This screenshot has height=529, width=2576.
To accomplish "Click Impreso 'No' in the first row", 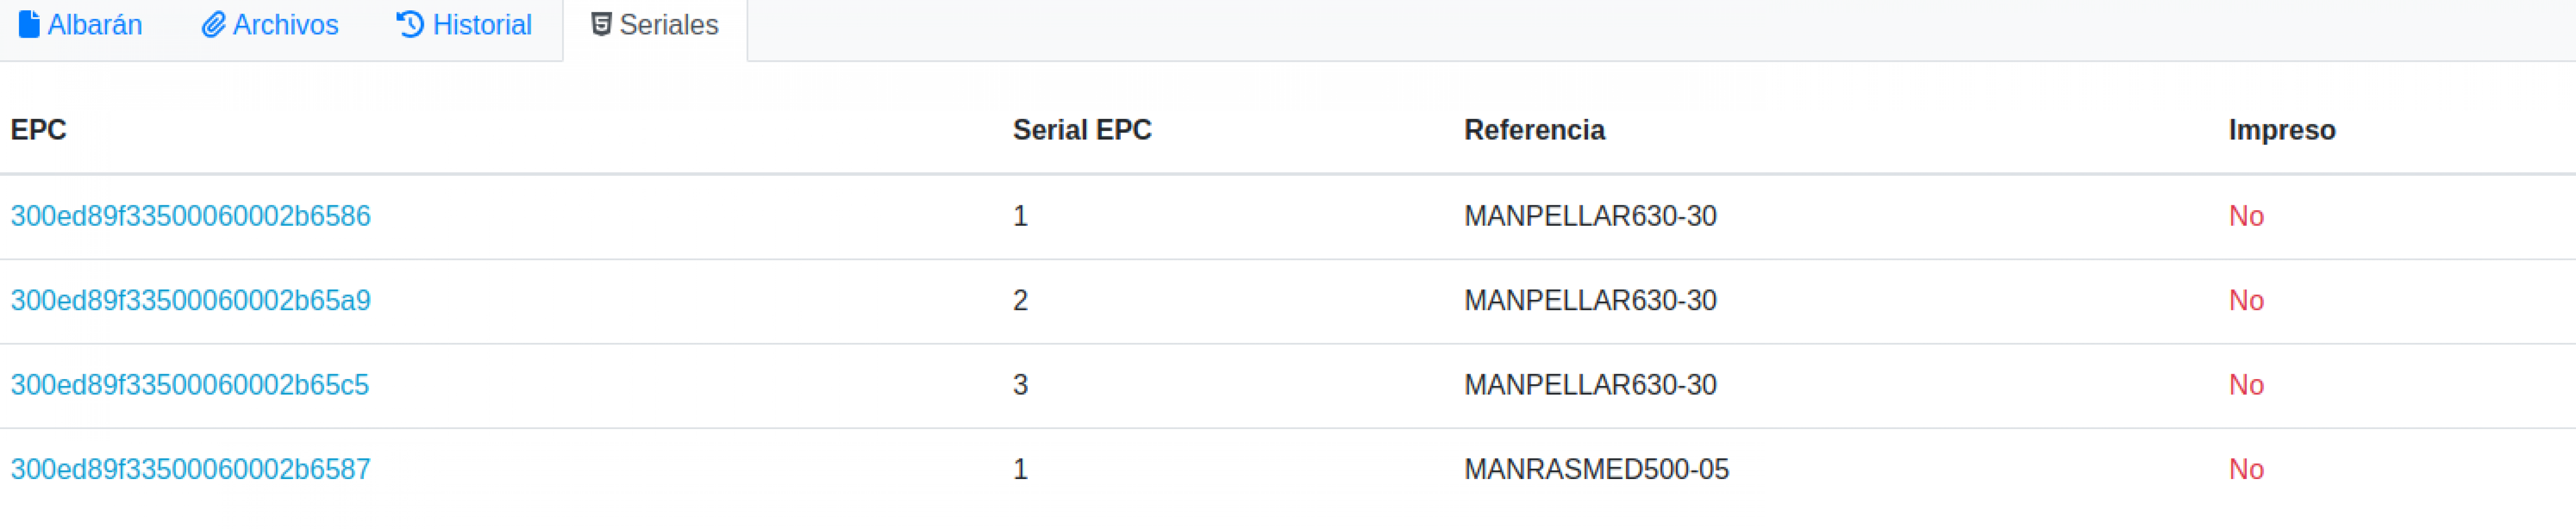I will pos(2246,216).
